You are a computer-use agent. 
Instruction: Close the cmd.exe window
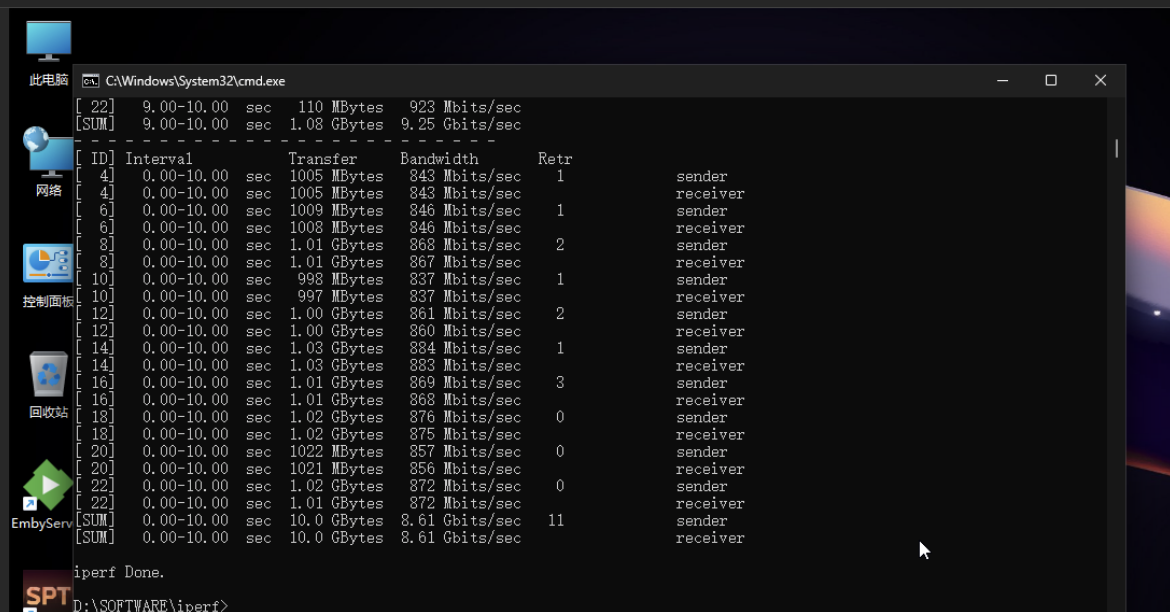(1100, 81)
